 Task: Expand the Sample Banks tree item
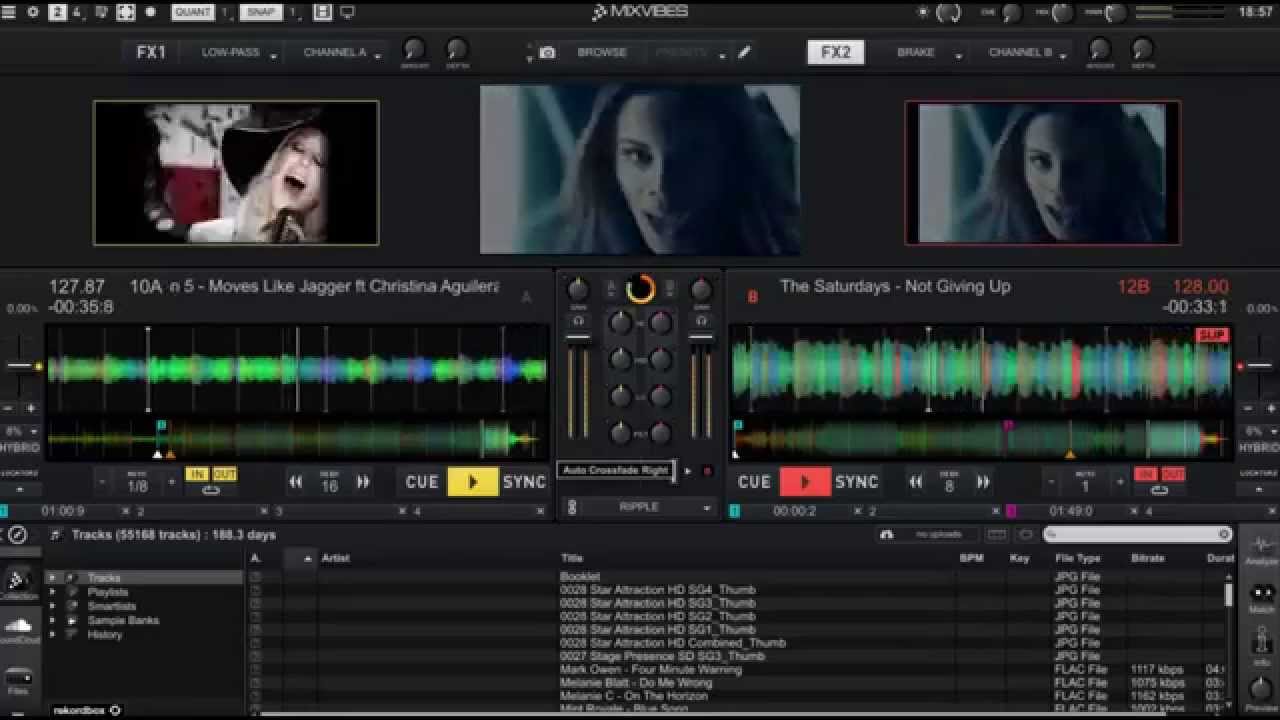[52, 620]
